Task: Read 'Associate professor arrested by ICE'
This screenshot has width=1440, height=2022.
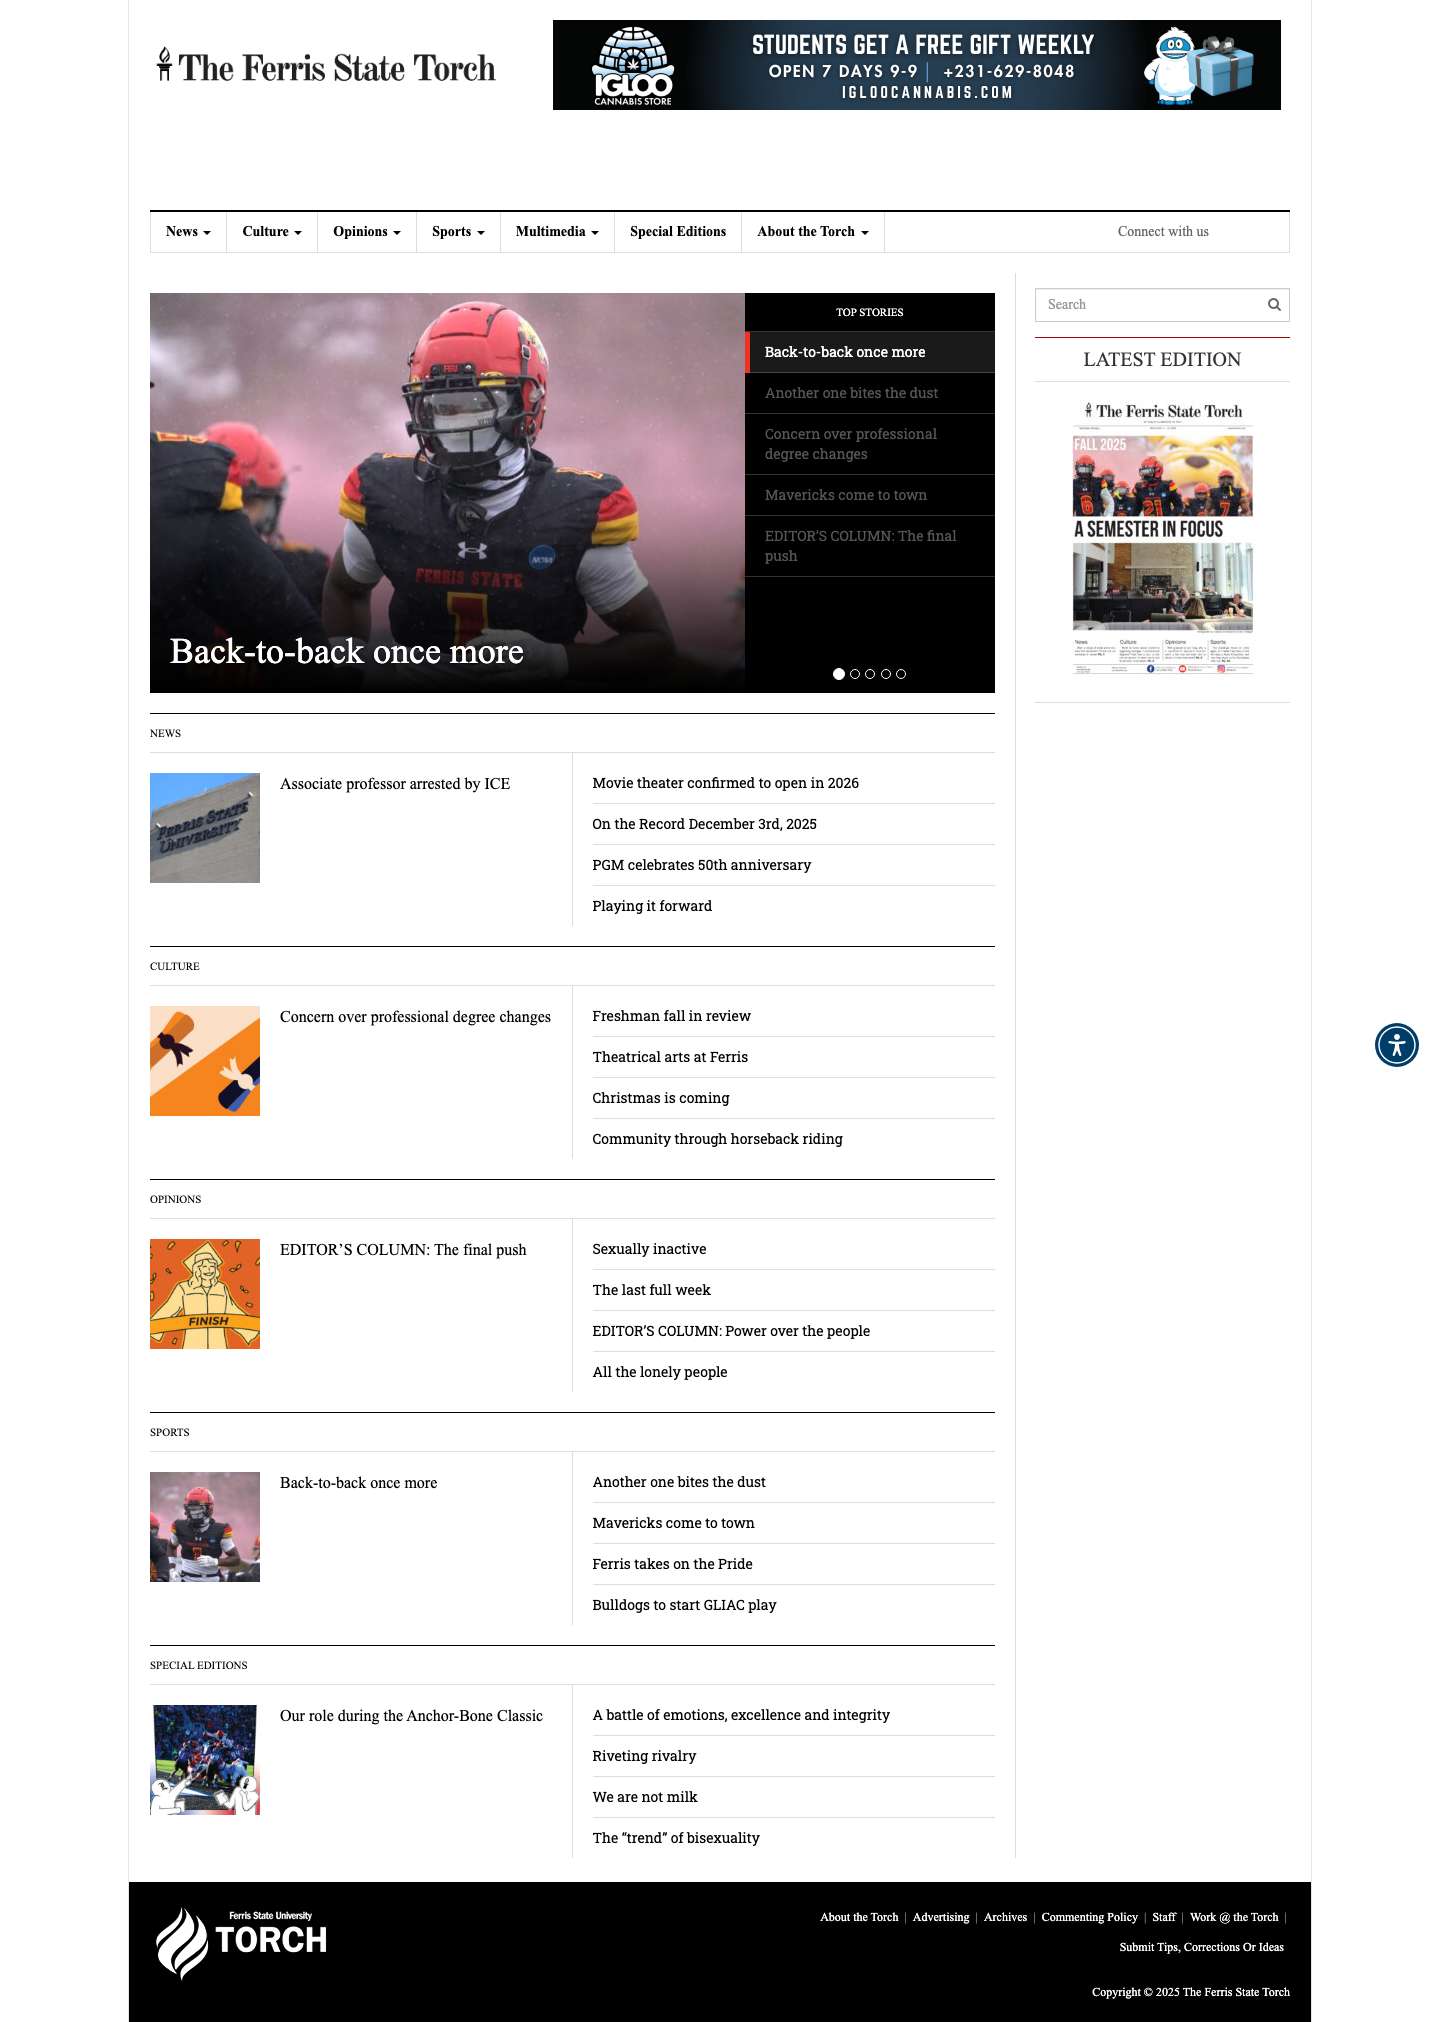Action: (395, 784)
